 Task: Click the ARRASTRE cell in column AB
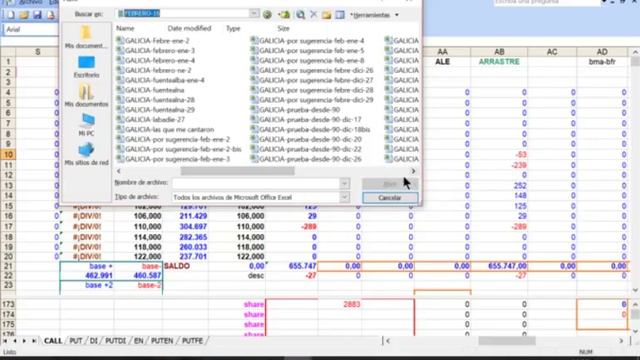499,62
